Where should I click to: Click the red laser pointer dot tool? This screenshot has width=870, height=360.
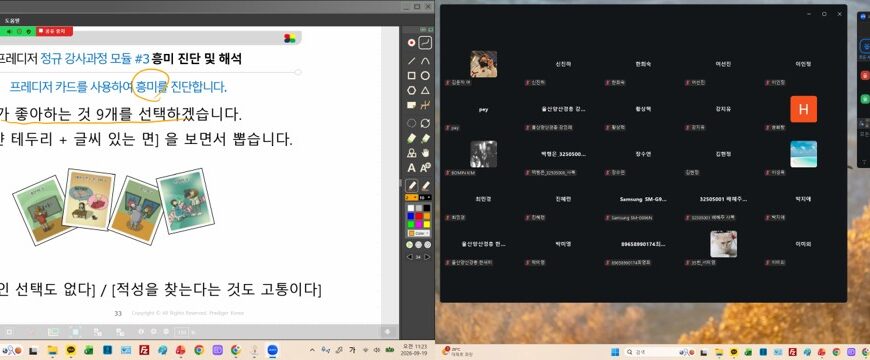(x=412, y=43)
